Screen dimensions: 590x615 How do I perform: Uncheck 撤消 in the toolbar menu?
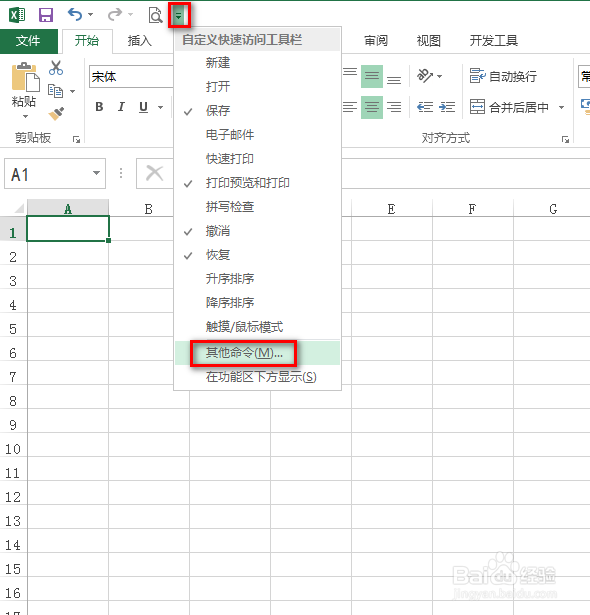point(257,231)
